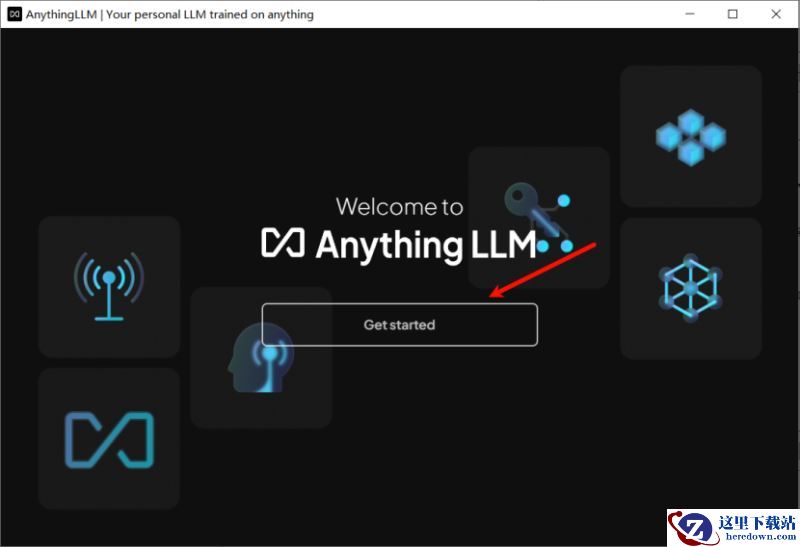This screenshot has height=547, width=800.
Task: Click the broadcast antenna tower icon
Action: click(x=109, y=285)
